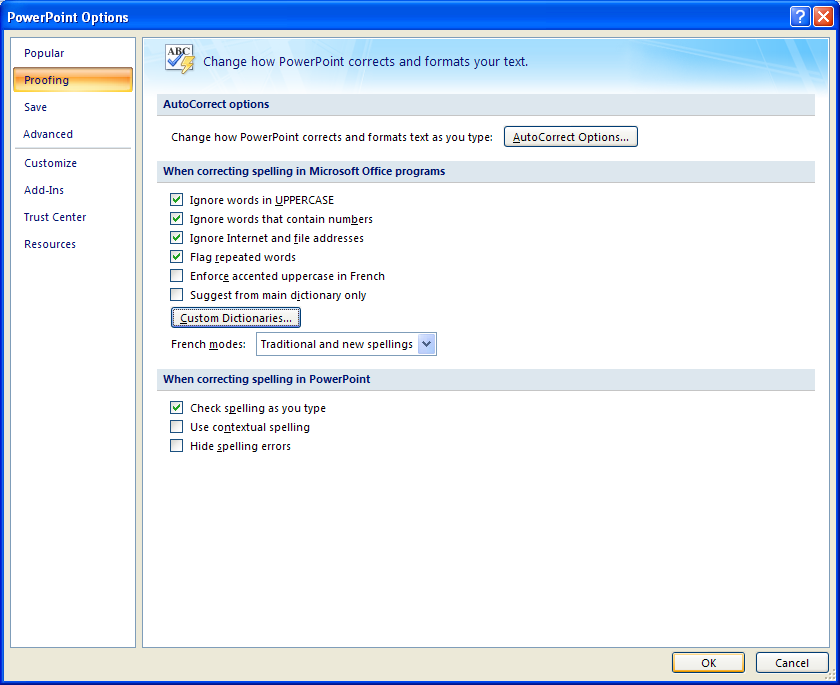Toggle Ignore words in UPPERCASE
840x685 pixels.
(x=176, y=200)
